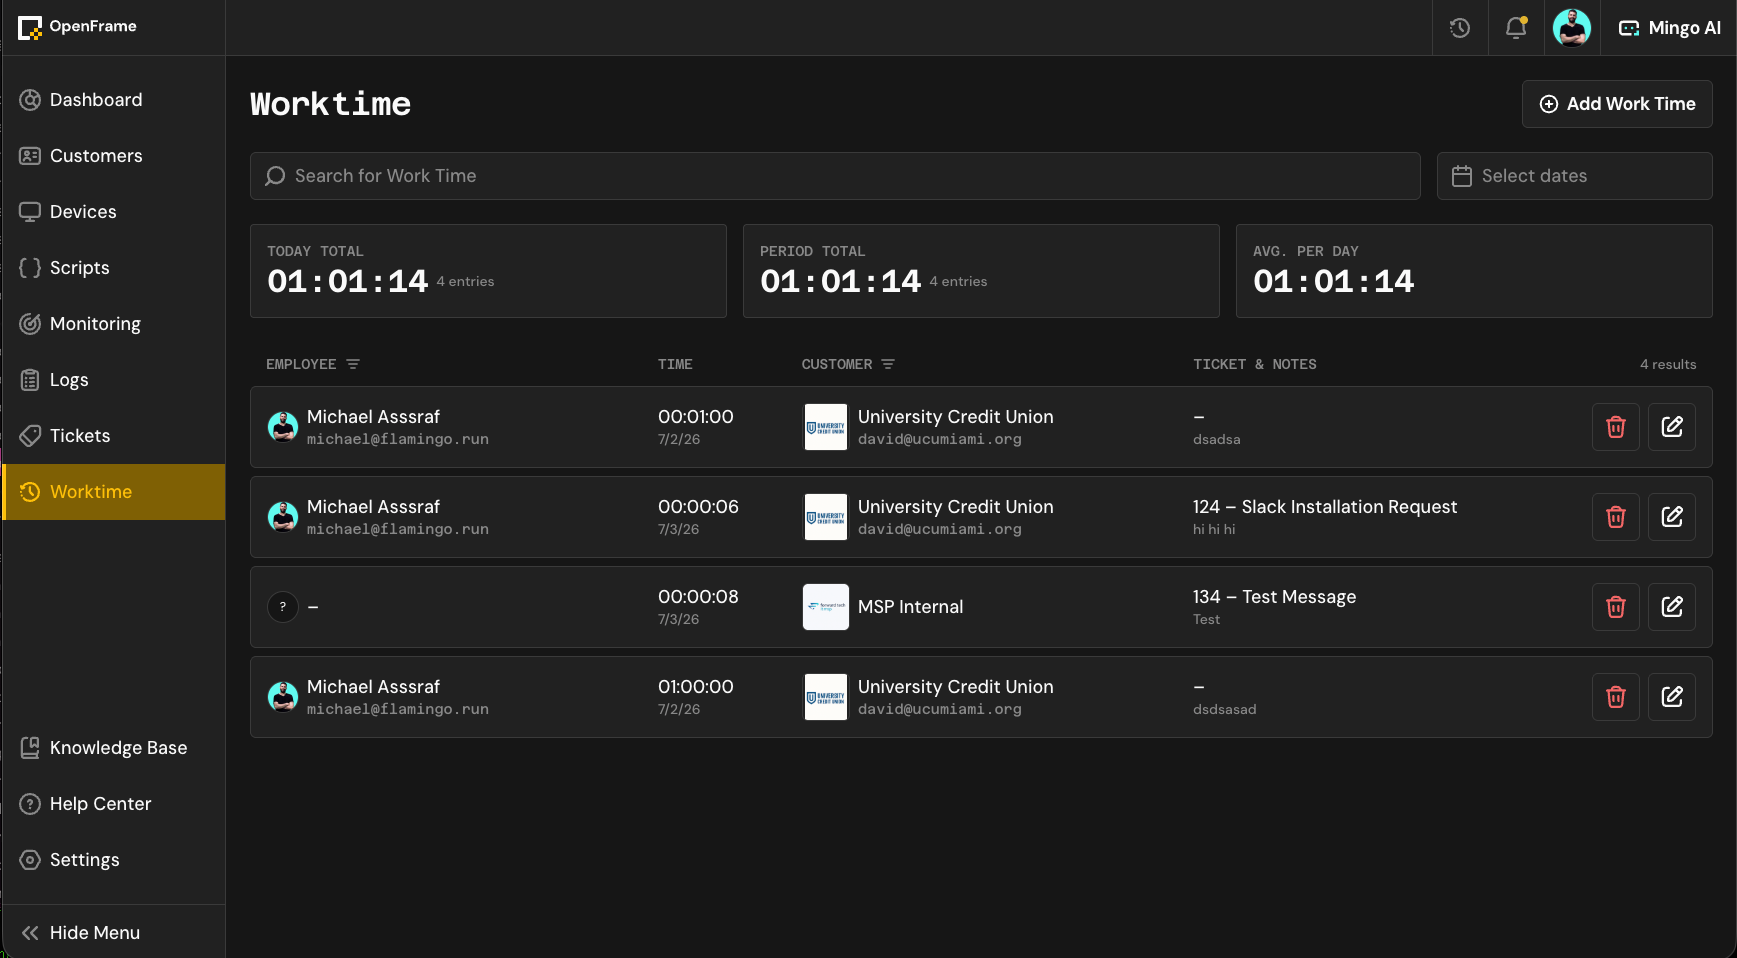Edit the Slack Installation Request entry
This screenshot has height=958, width=1737.
pos(1672,517)
